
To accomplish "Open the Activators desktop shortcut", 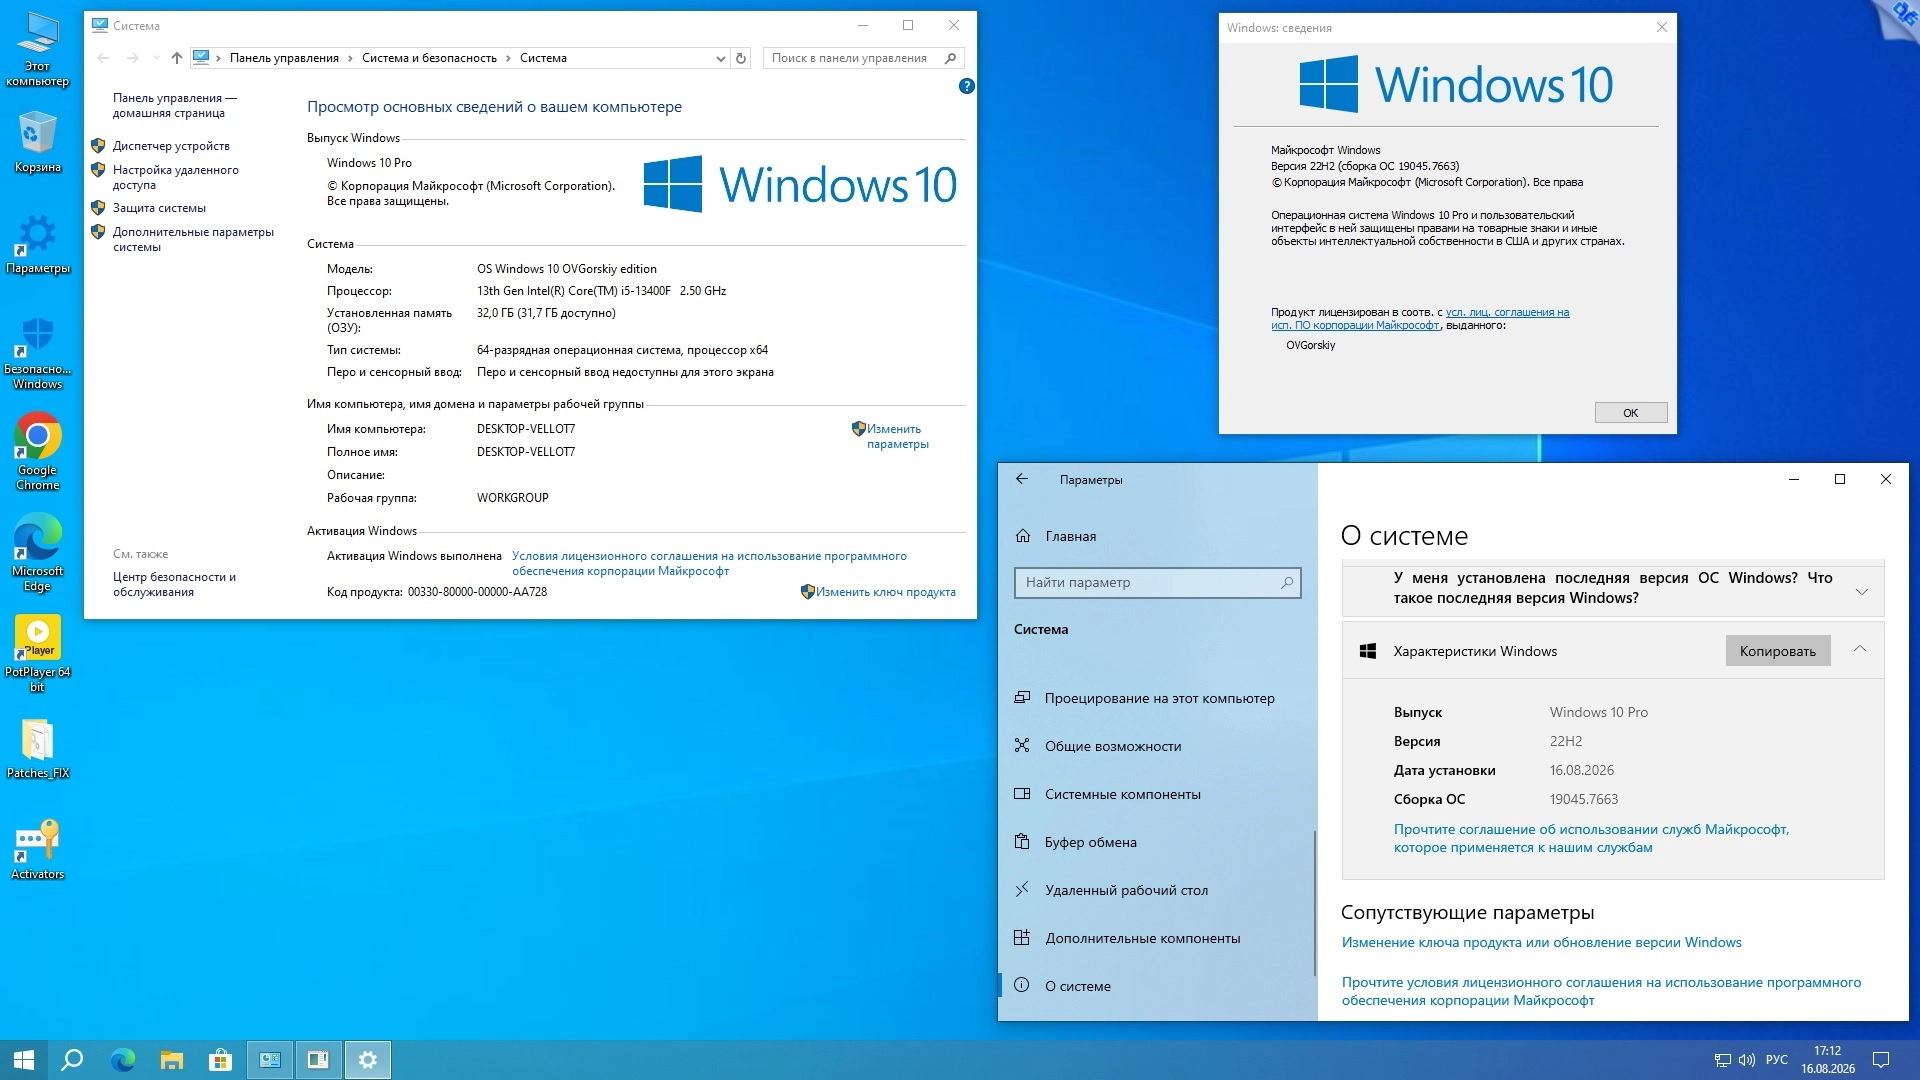I will point(37,850).
